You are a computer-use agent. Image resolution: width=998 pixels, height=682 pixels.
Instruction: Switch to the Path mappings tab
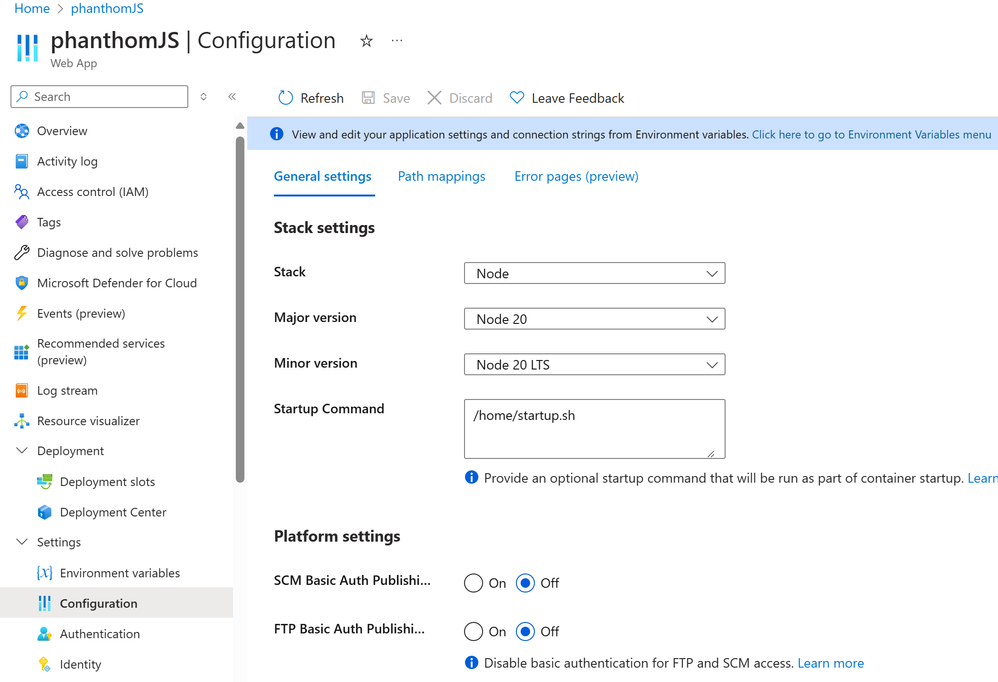pyautogui.click(x=441, y=176)
